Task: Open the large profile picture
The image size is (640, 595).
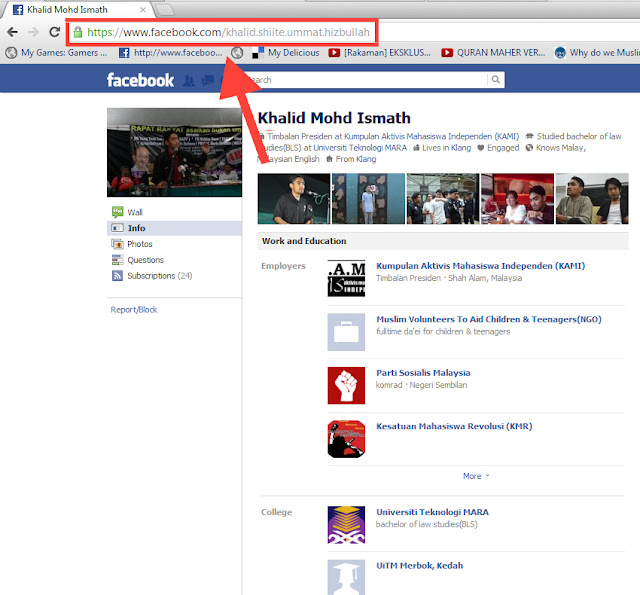Action: click(x=174, y=152)
